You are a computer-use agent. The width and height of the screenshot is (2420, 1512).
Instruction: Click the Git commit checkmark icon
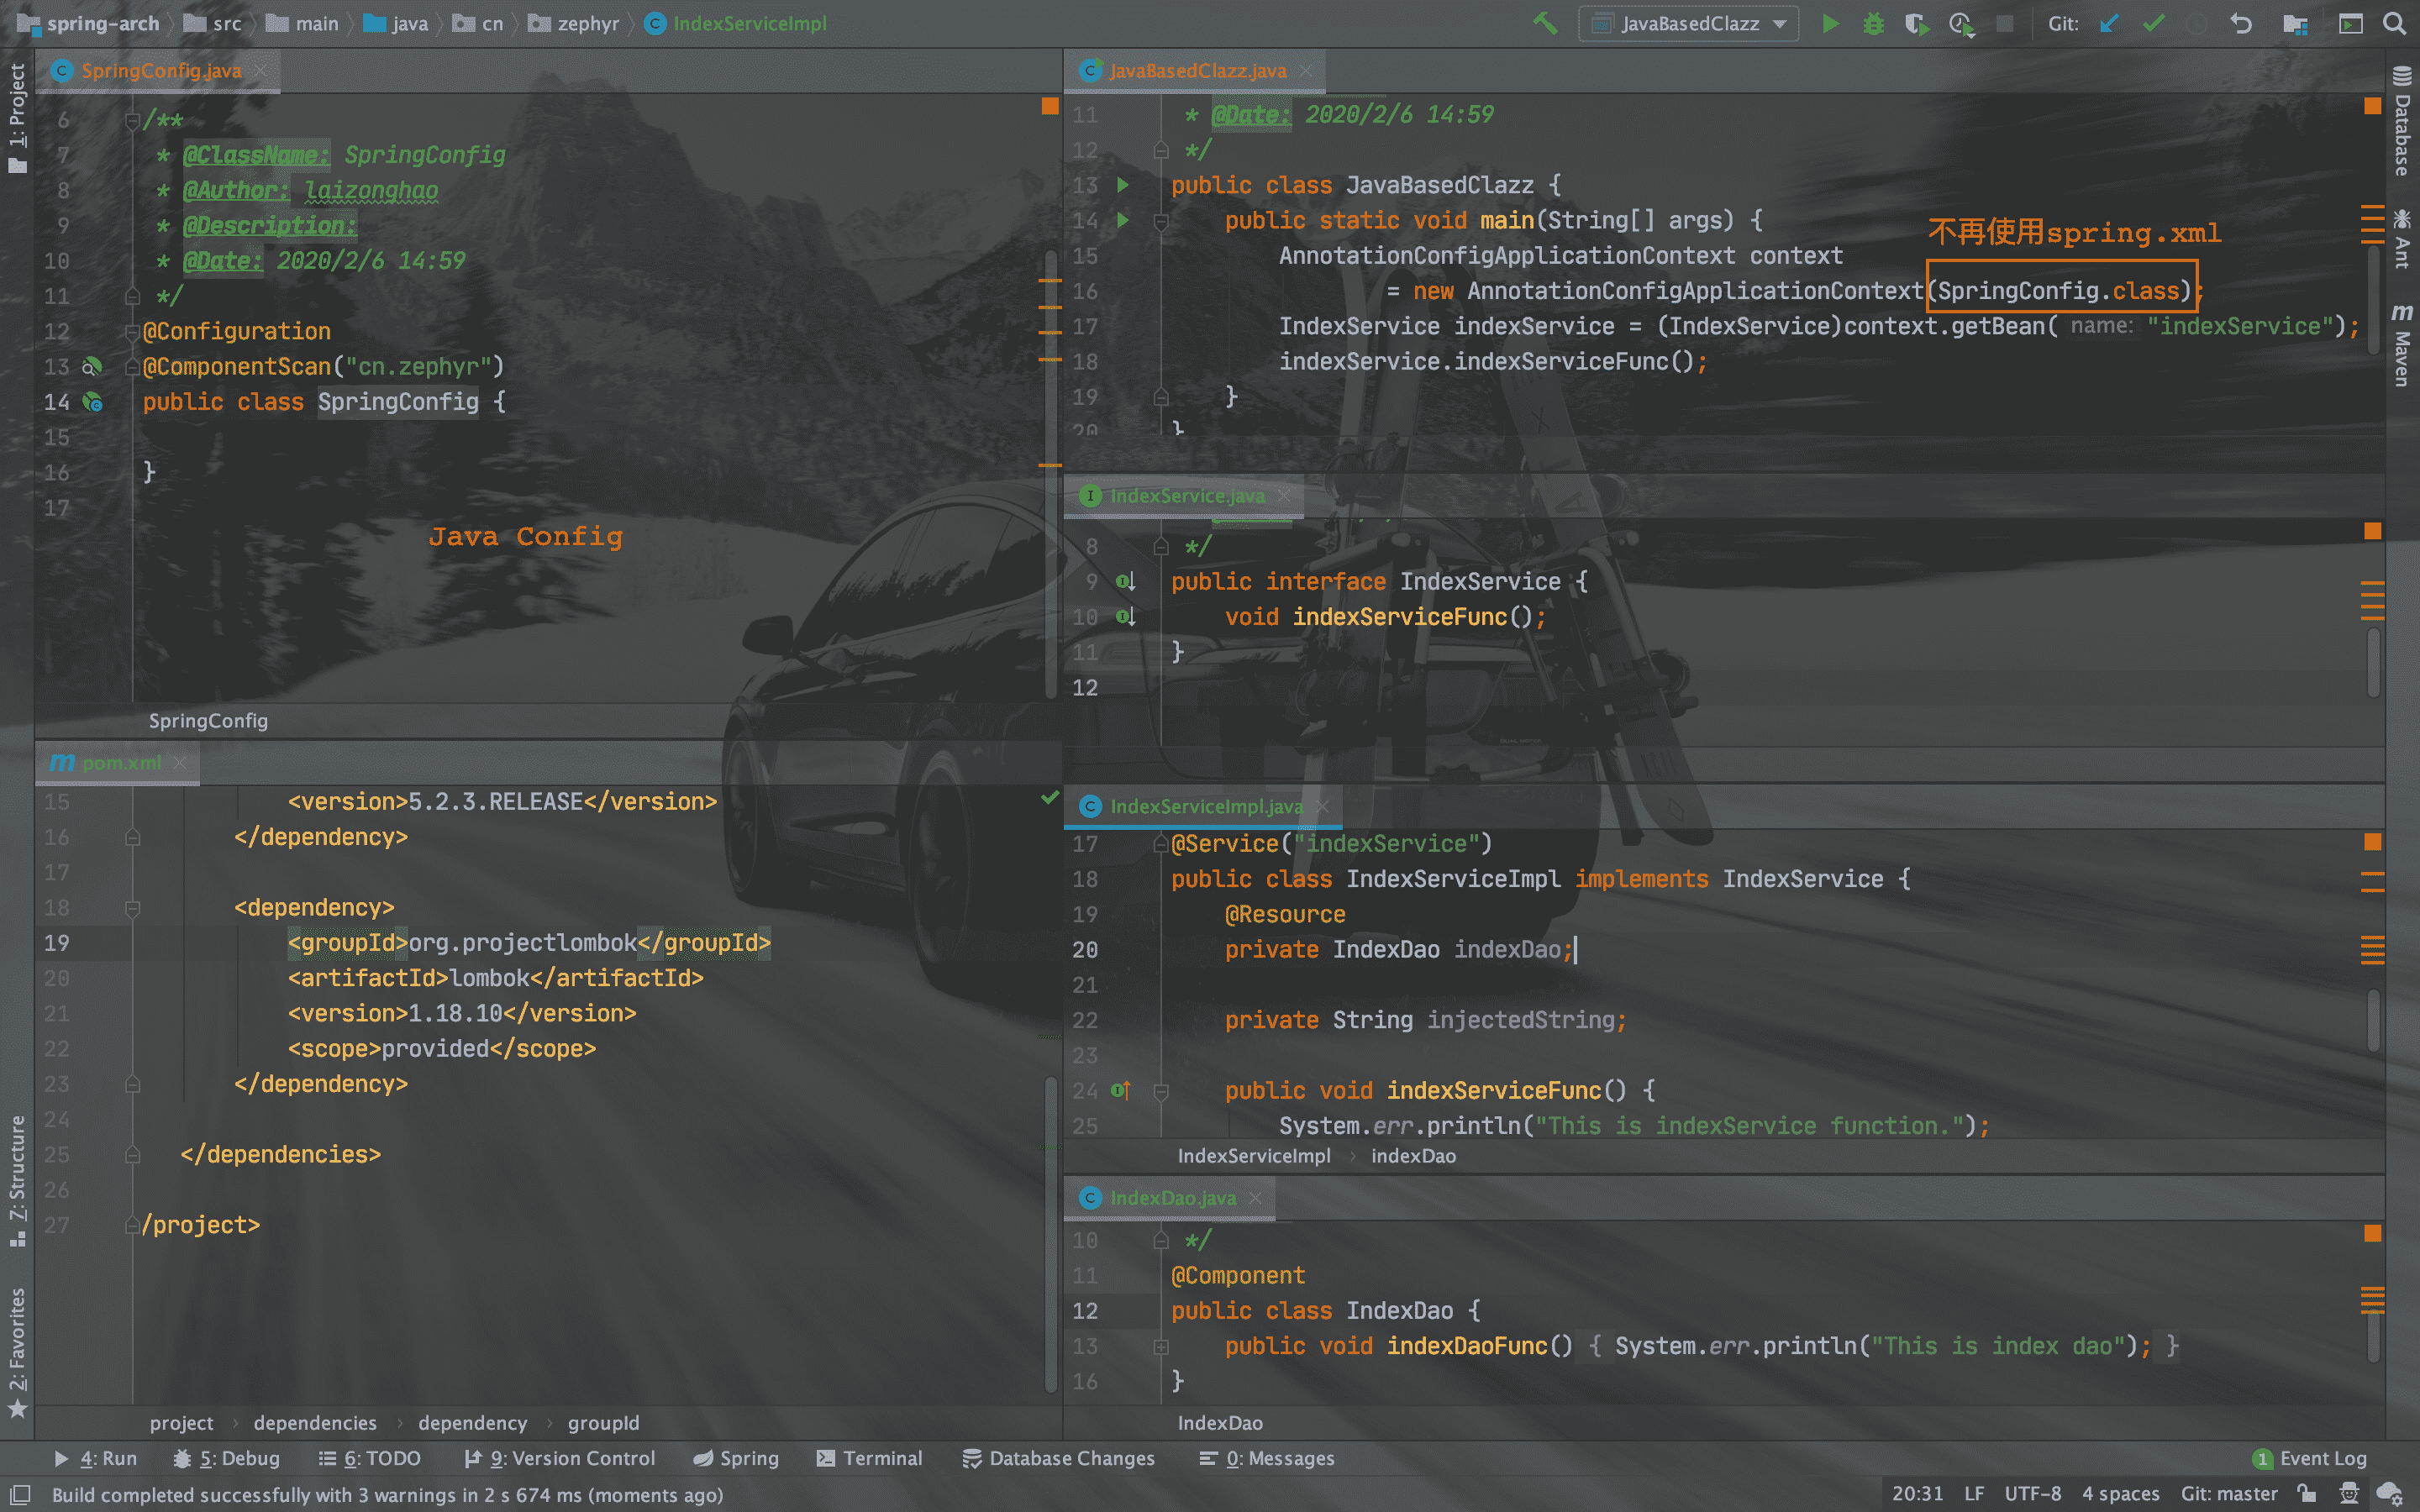[2153, 23]
